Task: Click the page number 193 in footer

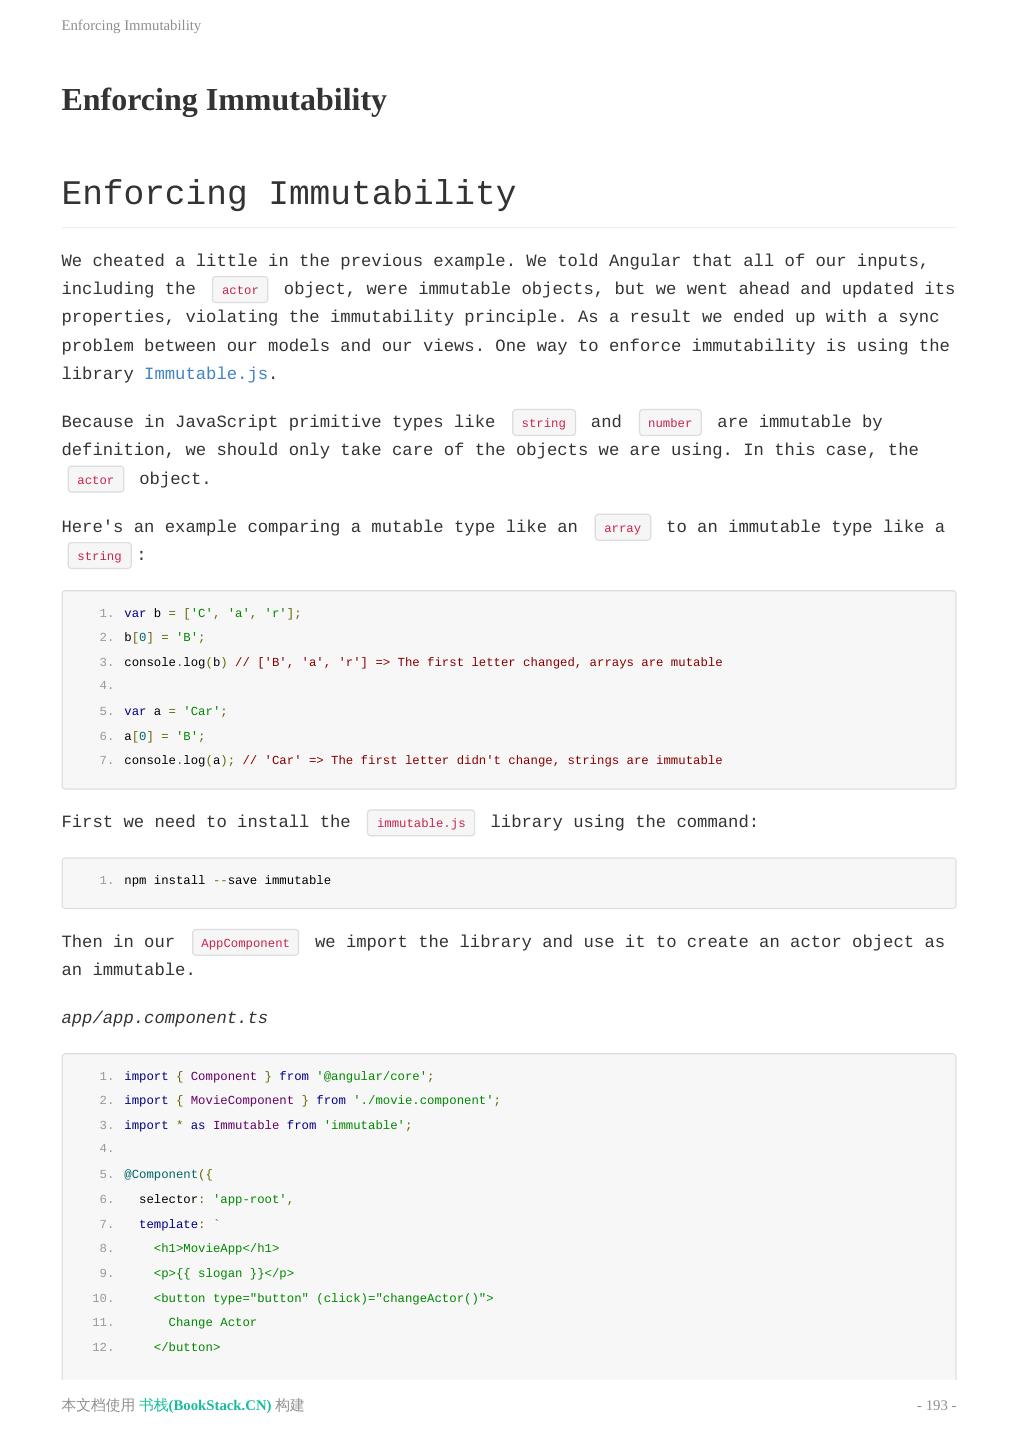Action: pyautogui.click(x=936, y=1405)
